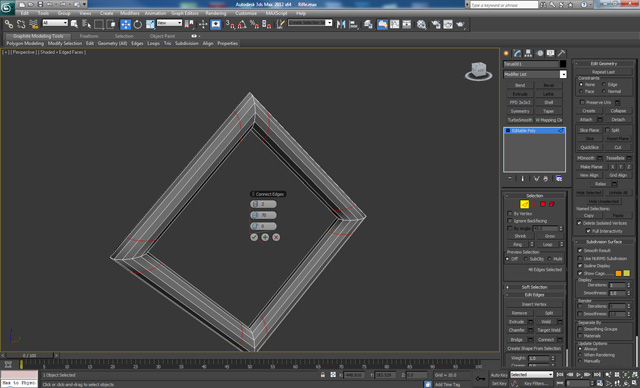Toggle the Angle Snap button
The height and width of the screenshot is (388, 640).
pos(242,24)
